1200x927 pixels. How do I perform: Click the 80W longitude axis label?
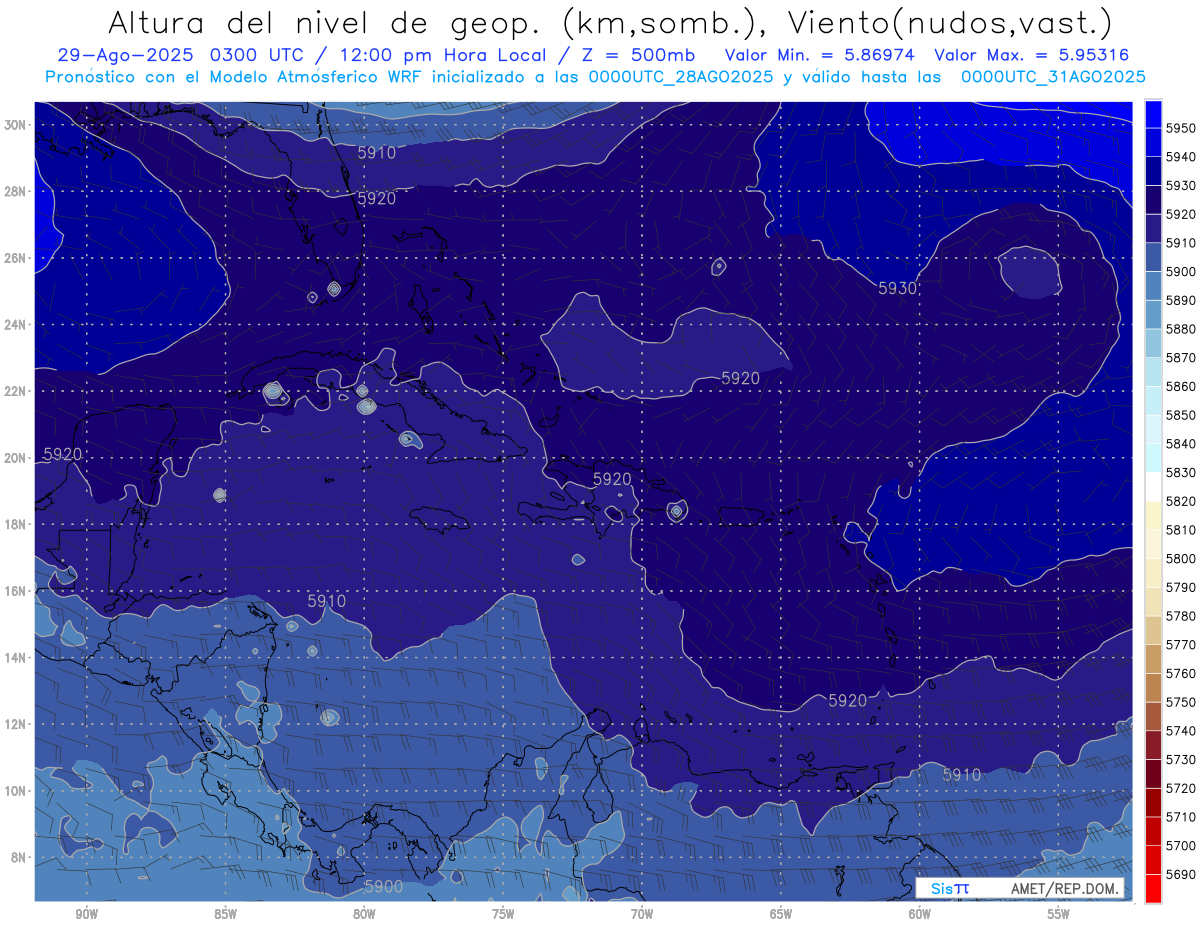[364, 914]
